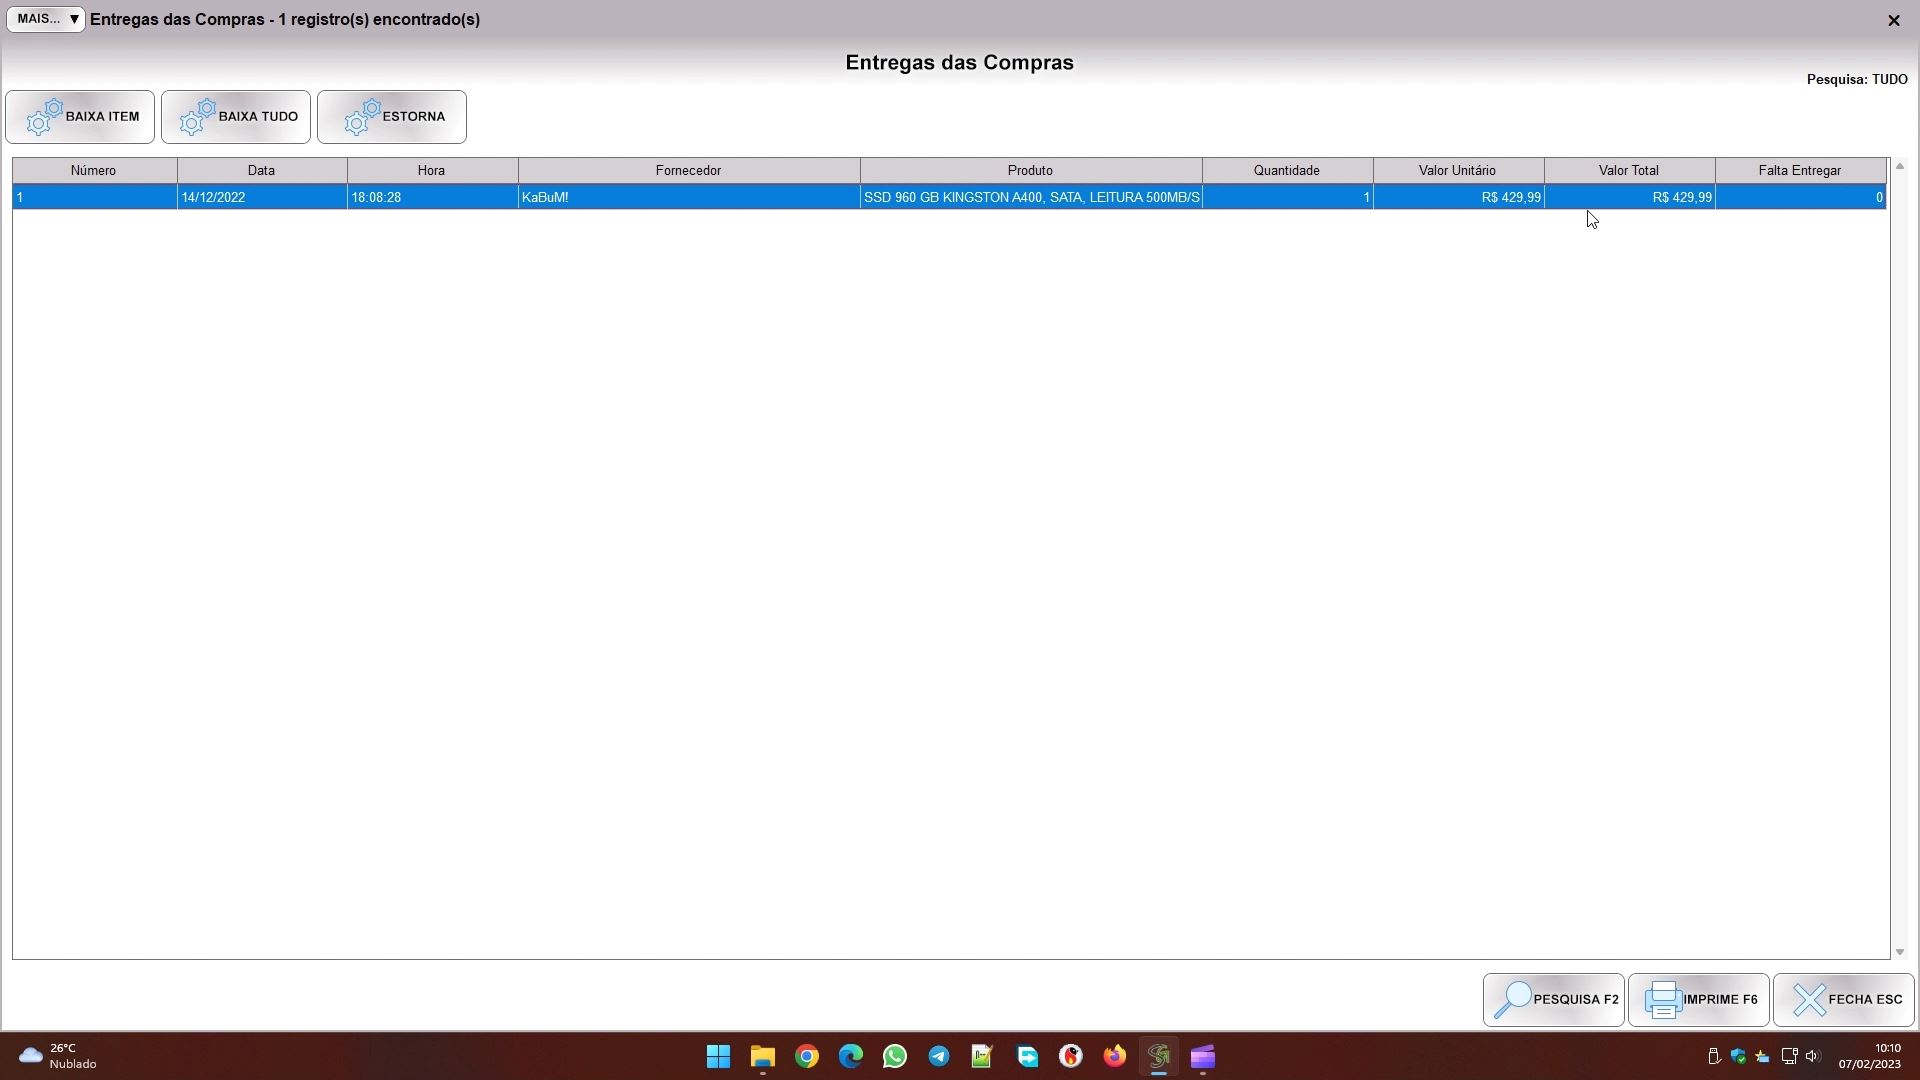
Task: Click the purple clapperboard taskbar icon
Action: tap(1203, 1056)
